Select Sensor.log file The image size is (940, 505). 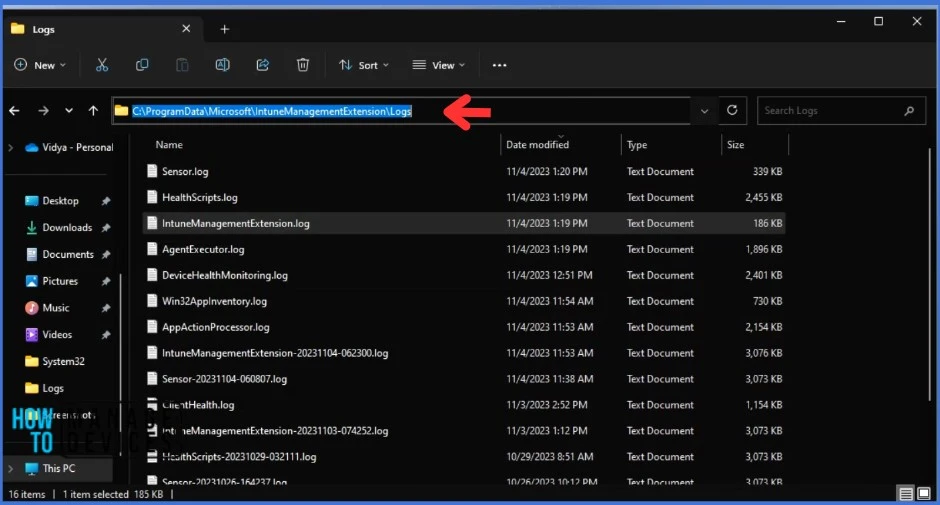click(463, 172)
